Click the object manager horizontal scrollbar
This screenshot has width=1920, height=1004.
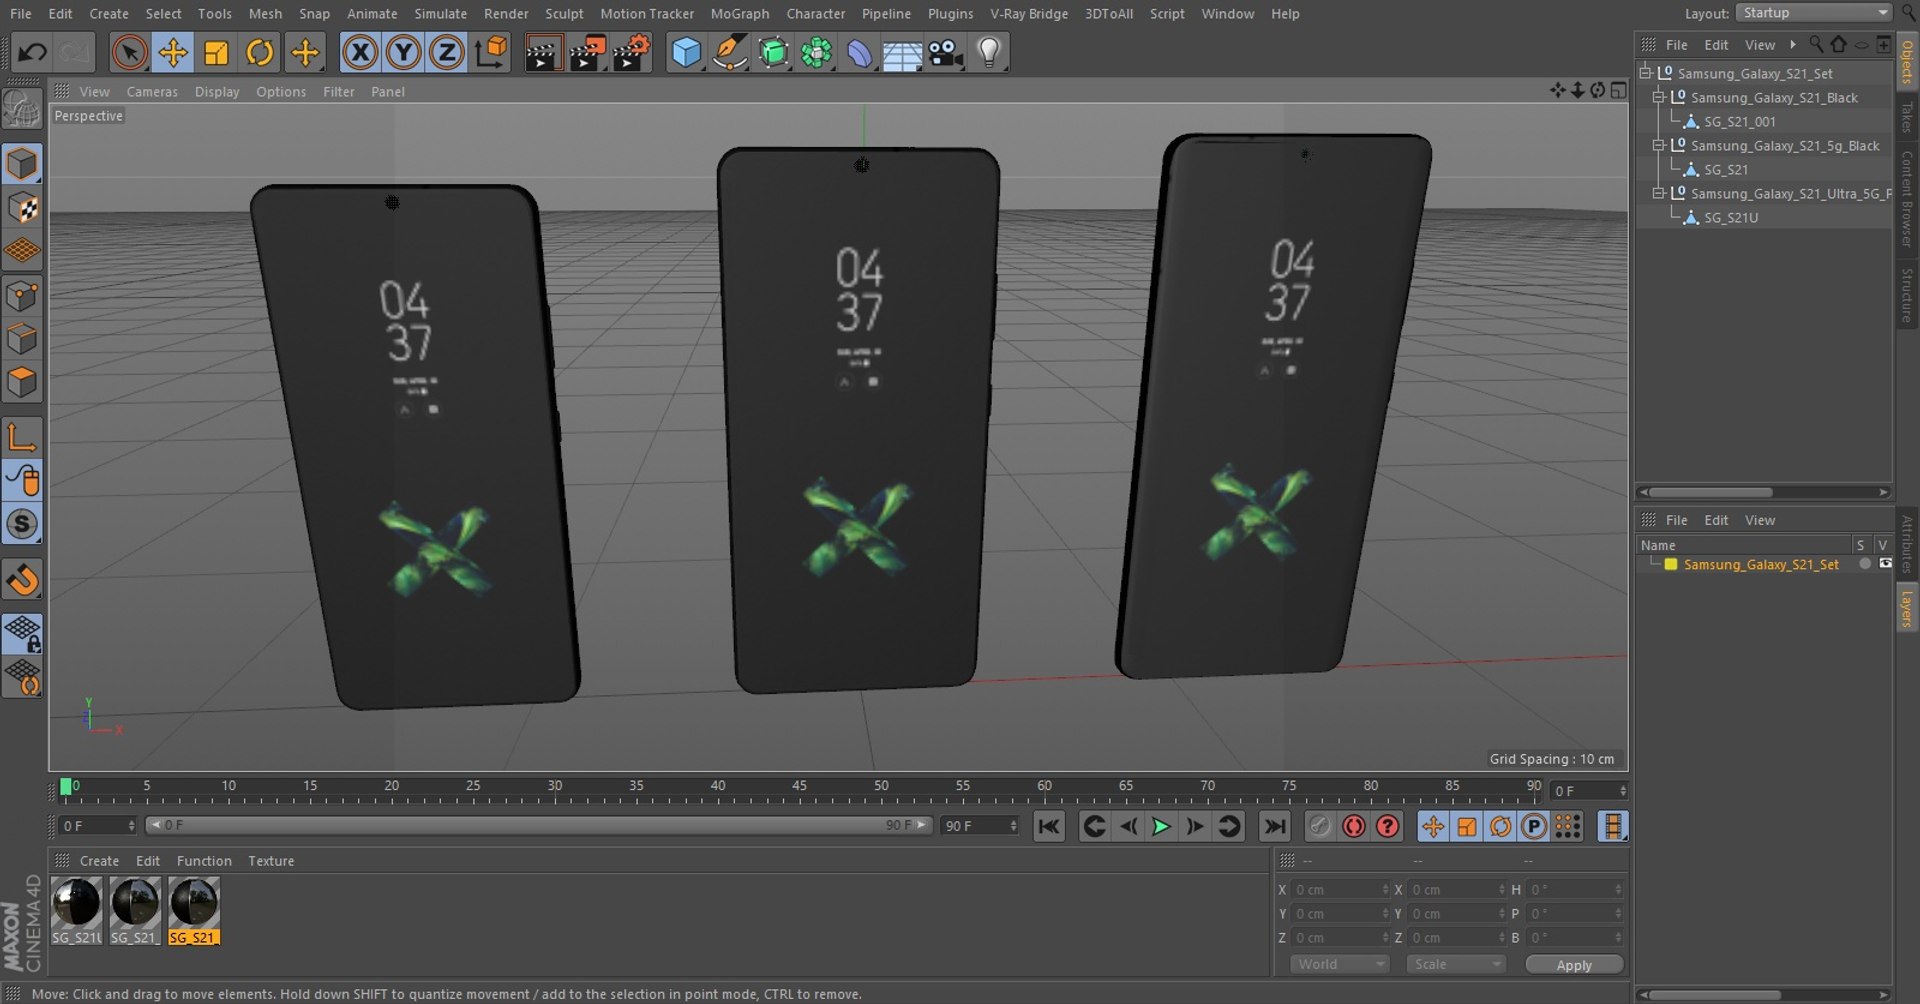click(1710, 492)
